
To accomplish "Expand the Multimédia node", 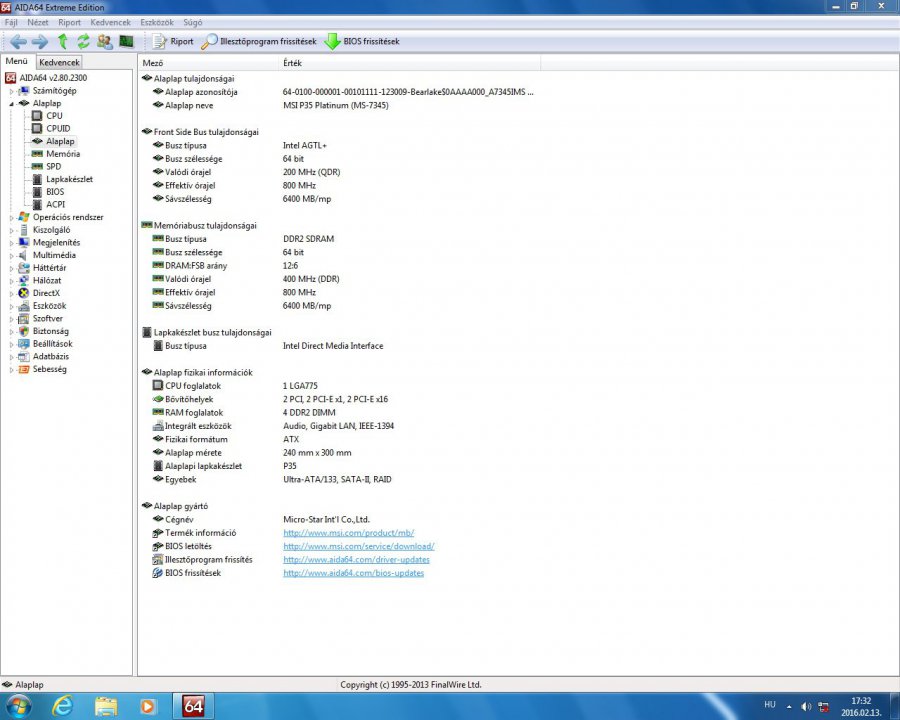I will [x=11, y=256].
